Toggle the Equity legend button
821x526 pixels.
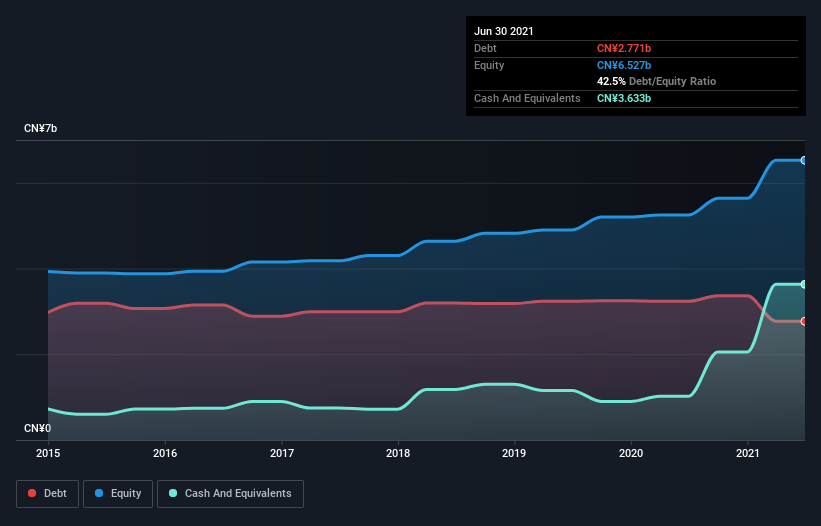click(118, 494)
